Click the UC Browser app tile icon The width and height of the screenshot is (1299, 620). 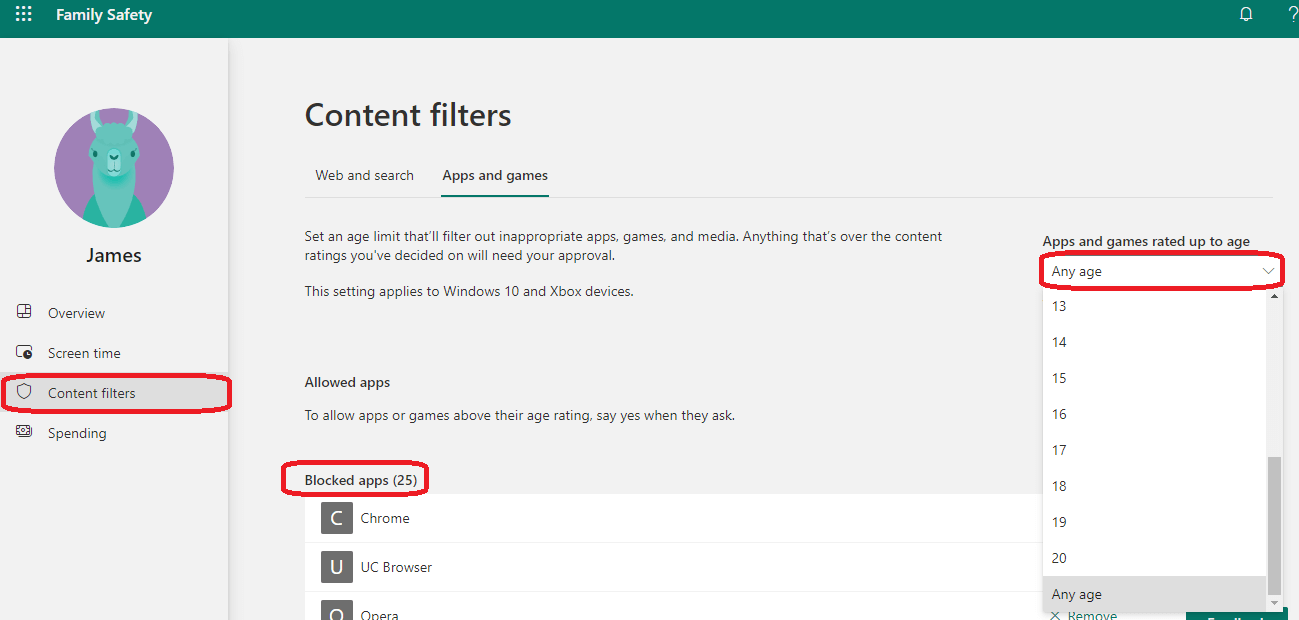[336, 567]
